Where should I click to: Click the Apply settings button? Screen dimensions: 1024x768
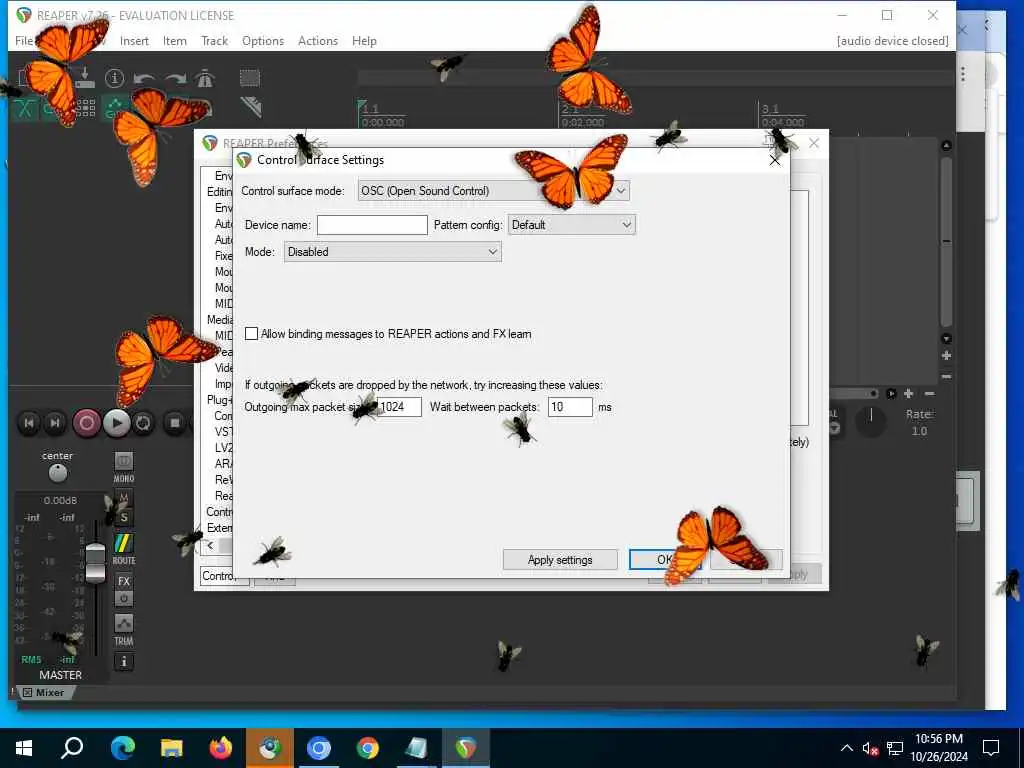tap(560, 560)
